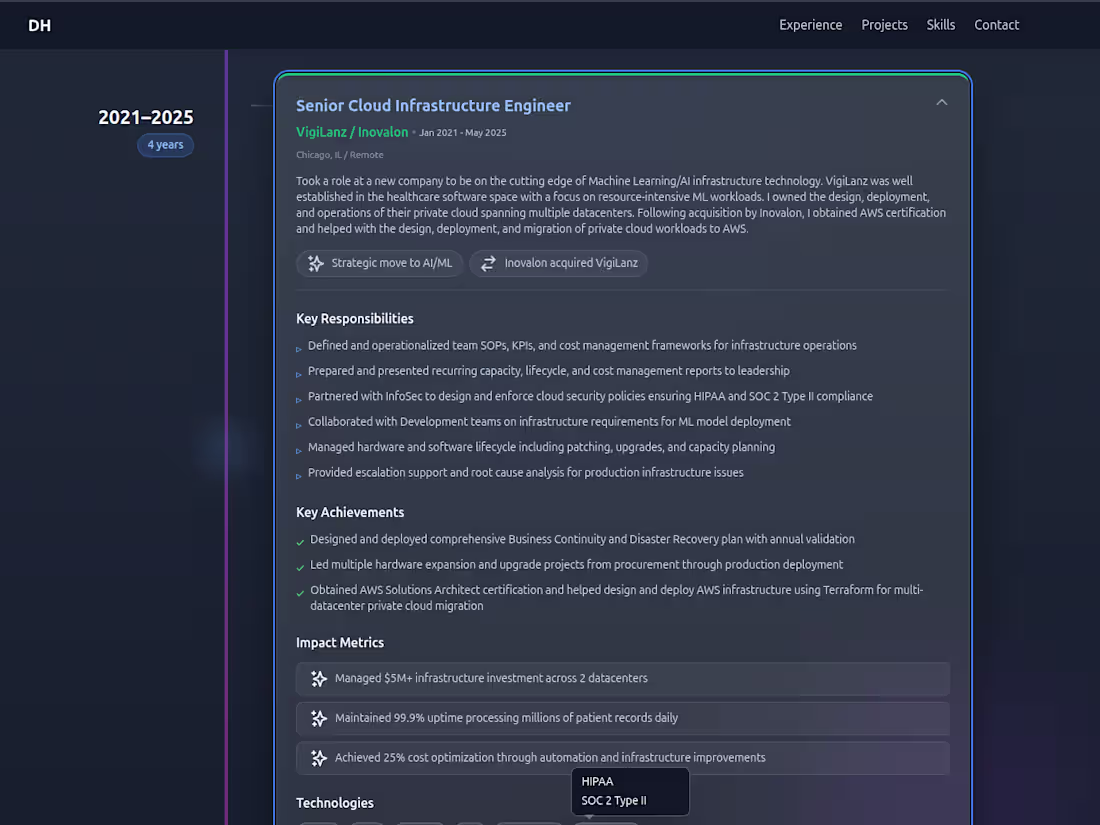Click the Obtained AWS Solutions Architect certification line
The image size is (1100, 825).
(616, 598)
